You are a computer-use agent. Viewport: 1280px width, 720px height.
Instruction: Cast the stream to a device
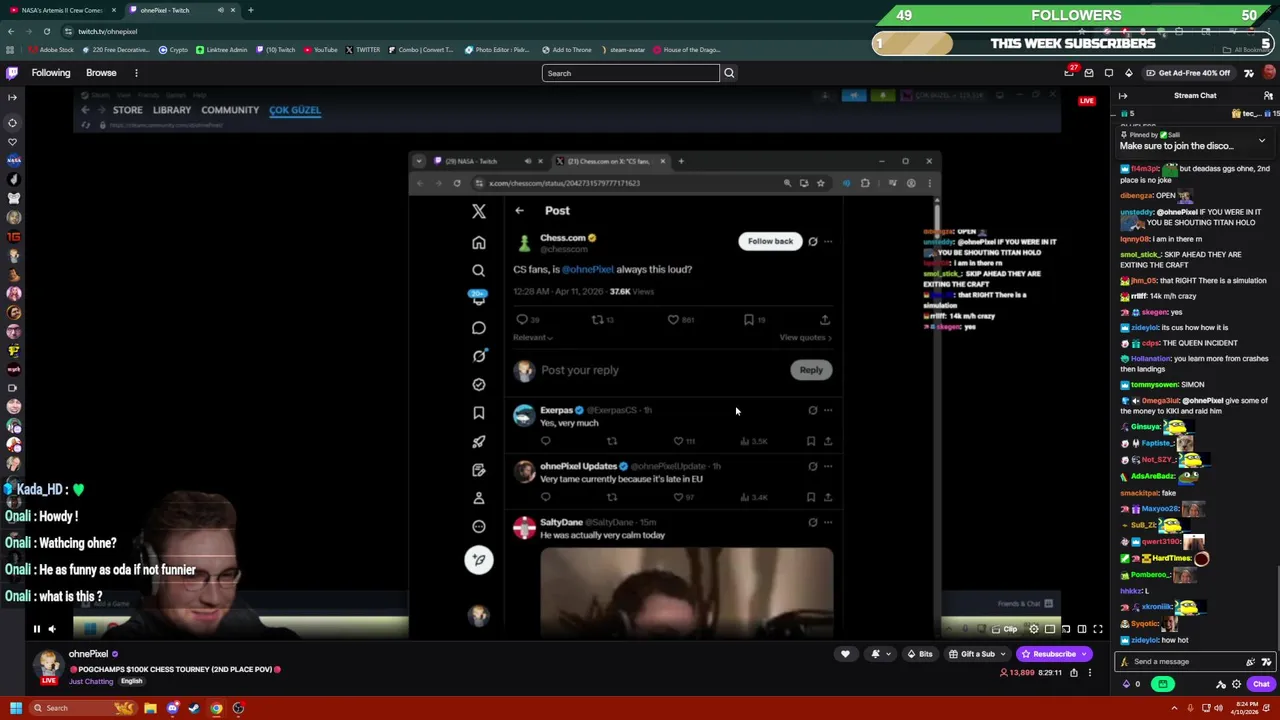click(1066, 629)
